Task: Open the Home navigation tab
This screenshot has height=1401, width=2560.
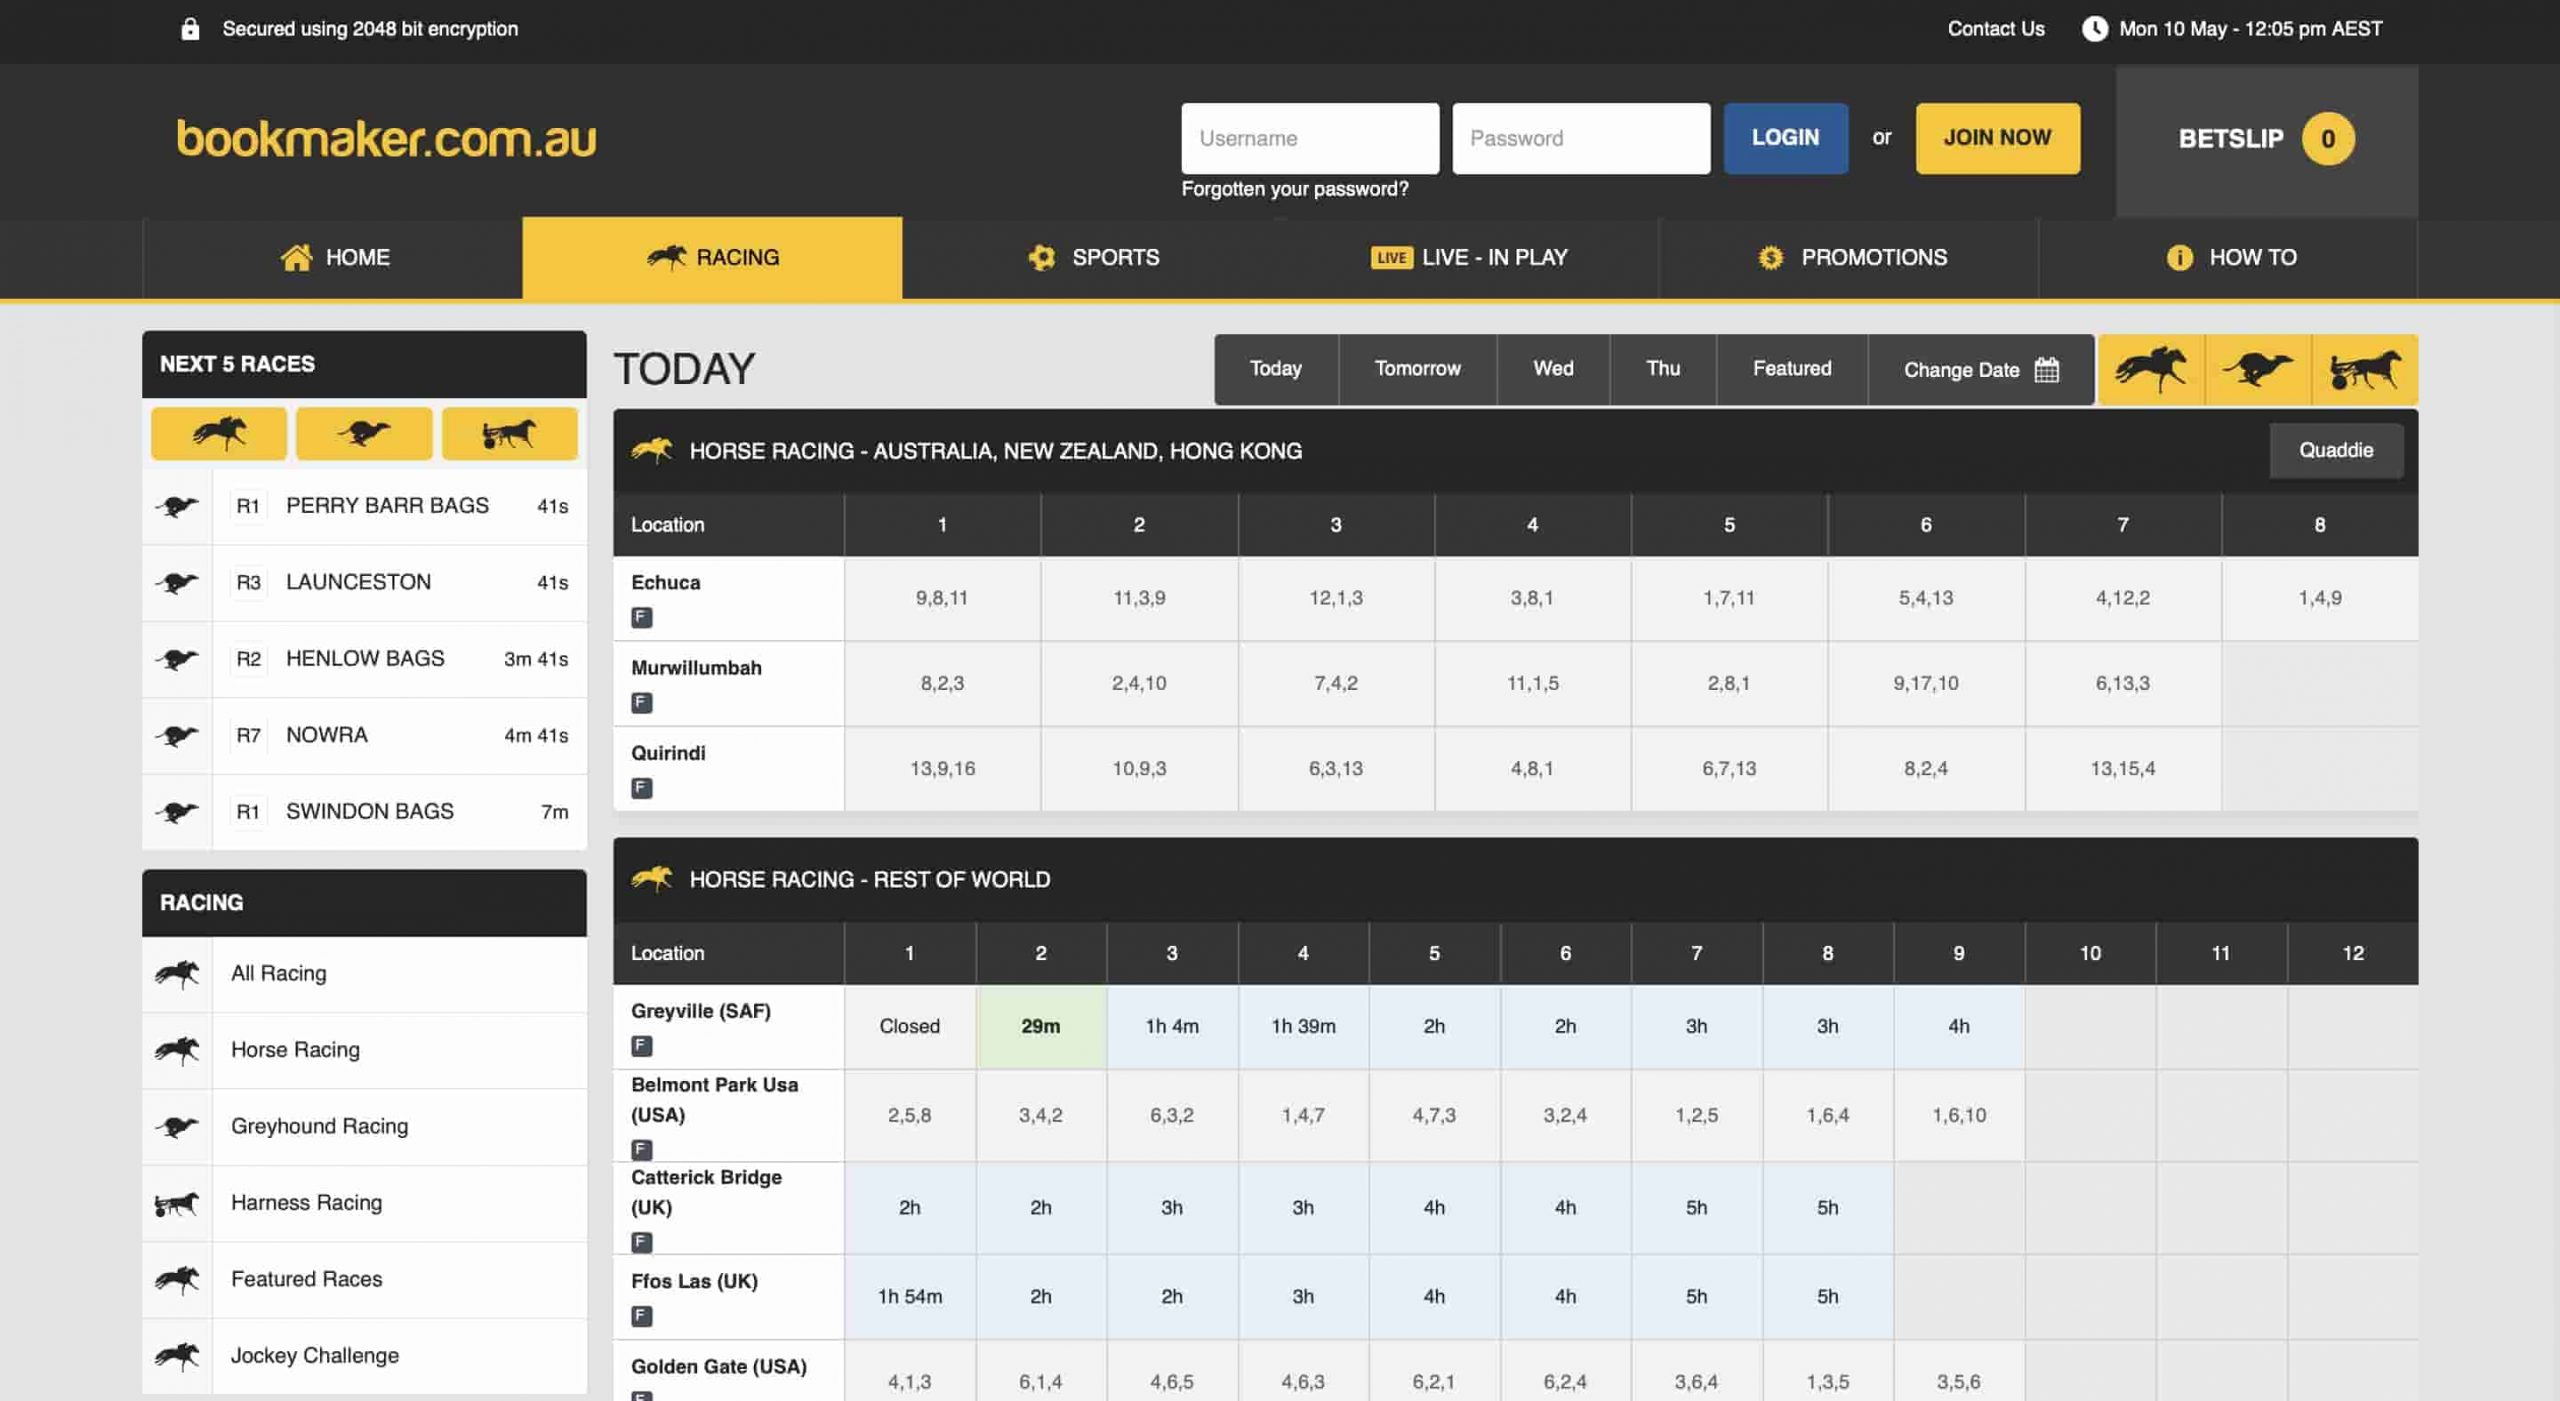Action: pos(333,257)
